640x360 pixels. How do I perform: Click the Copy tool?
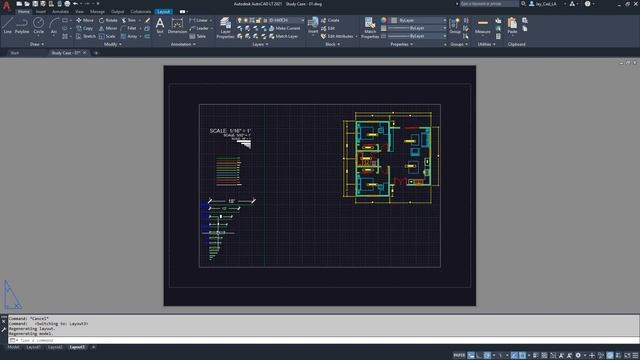[85, 28]
